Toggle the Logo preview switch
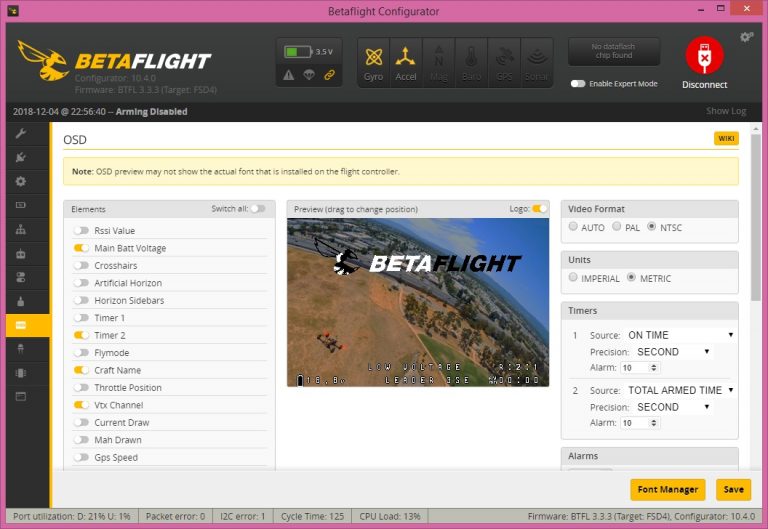Viewport: 768px width, 529px height. coord(540,209)
